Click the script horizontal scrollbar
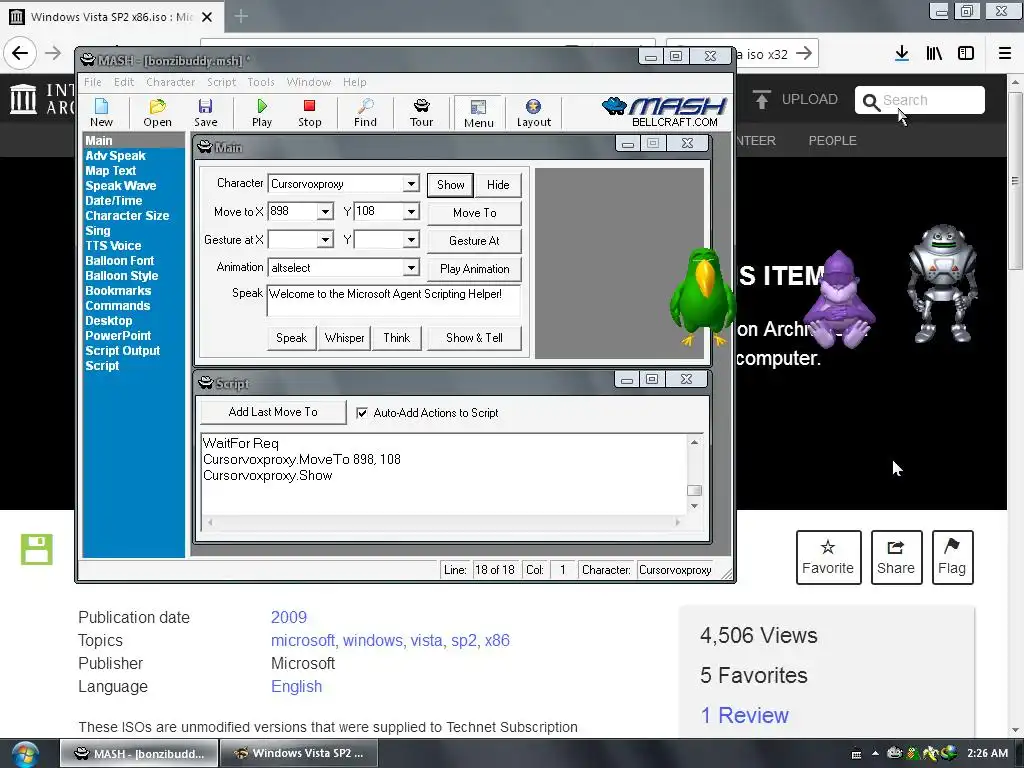1024x768 pixels. [443, 522]
